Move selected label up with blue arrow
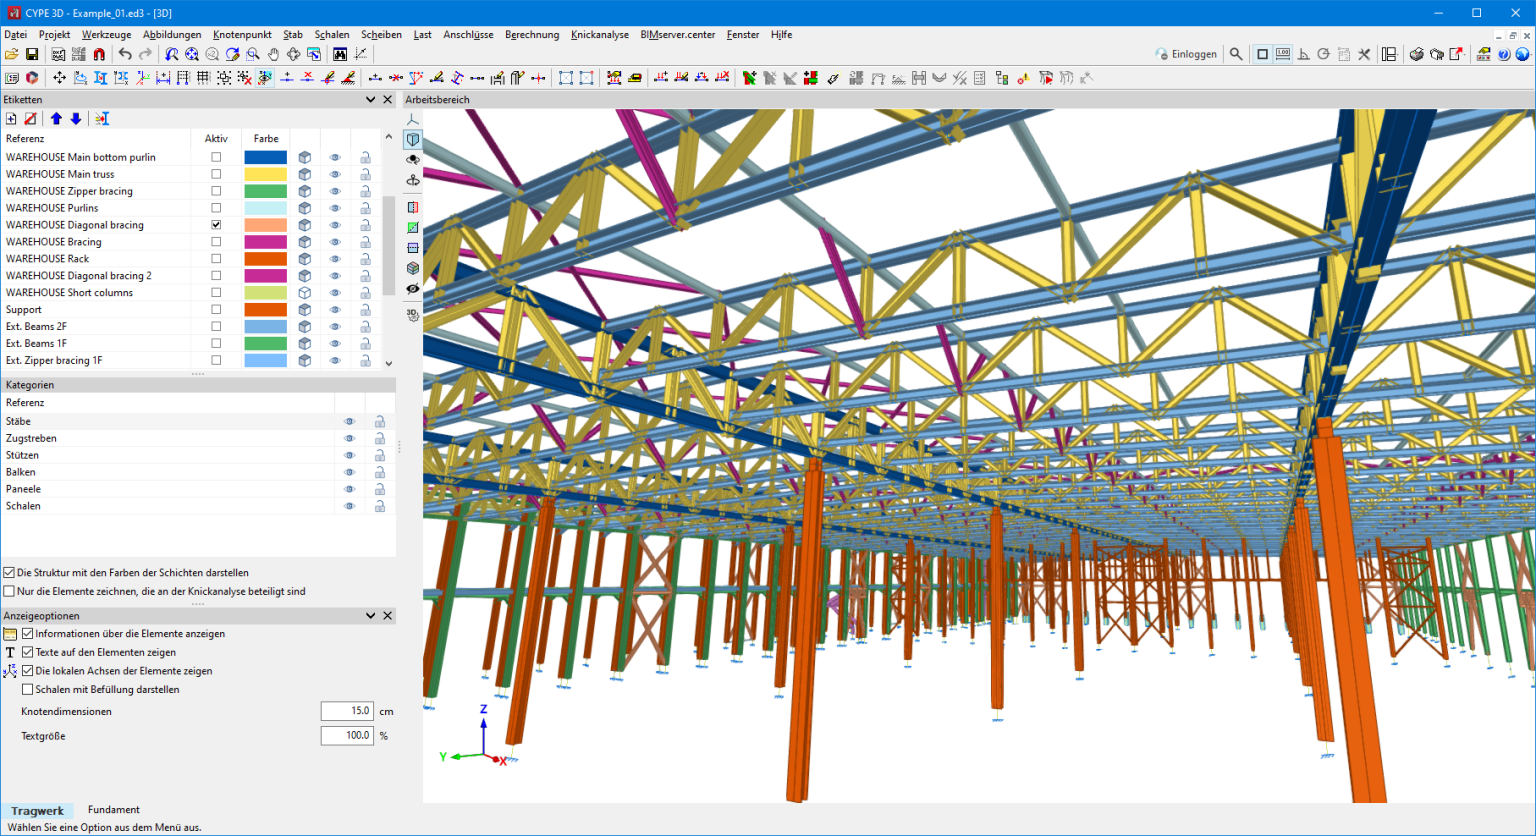Image resolution: width=1536 pixels, height=836 pixels. click(x=56, y=119)
